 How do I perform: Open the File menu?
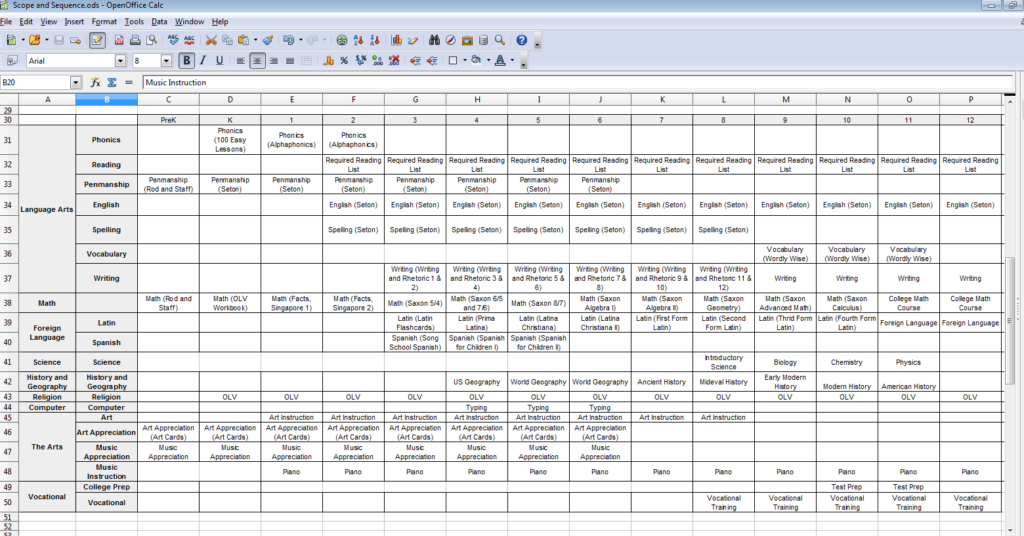pyautogui.click(x=6, y=22)
